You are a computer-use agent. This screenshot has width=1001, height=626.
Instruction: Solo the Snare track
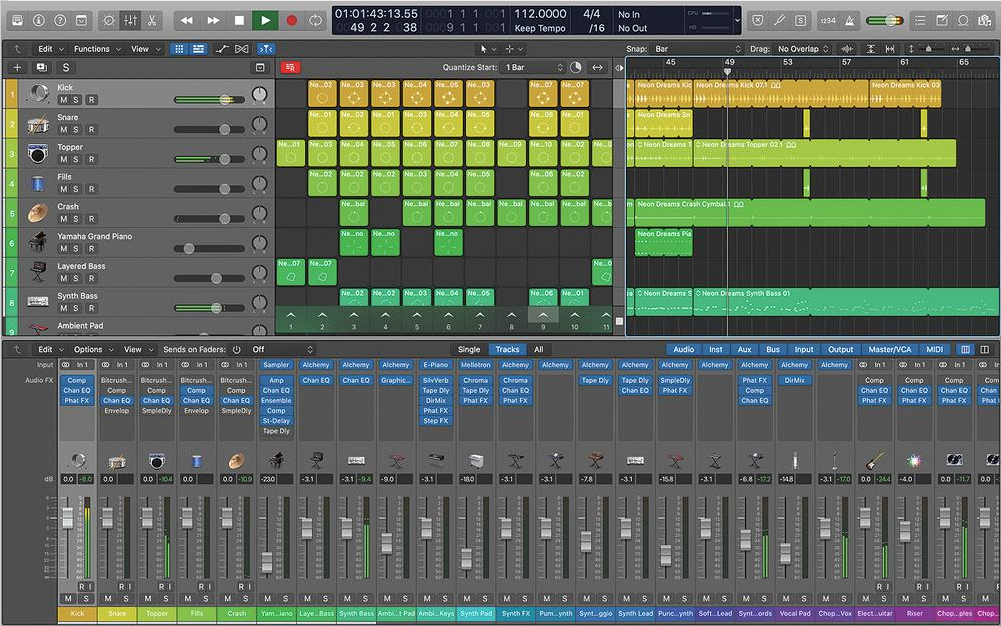(76, 130)
